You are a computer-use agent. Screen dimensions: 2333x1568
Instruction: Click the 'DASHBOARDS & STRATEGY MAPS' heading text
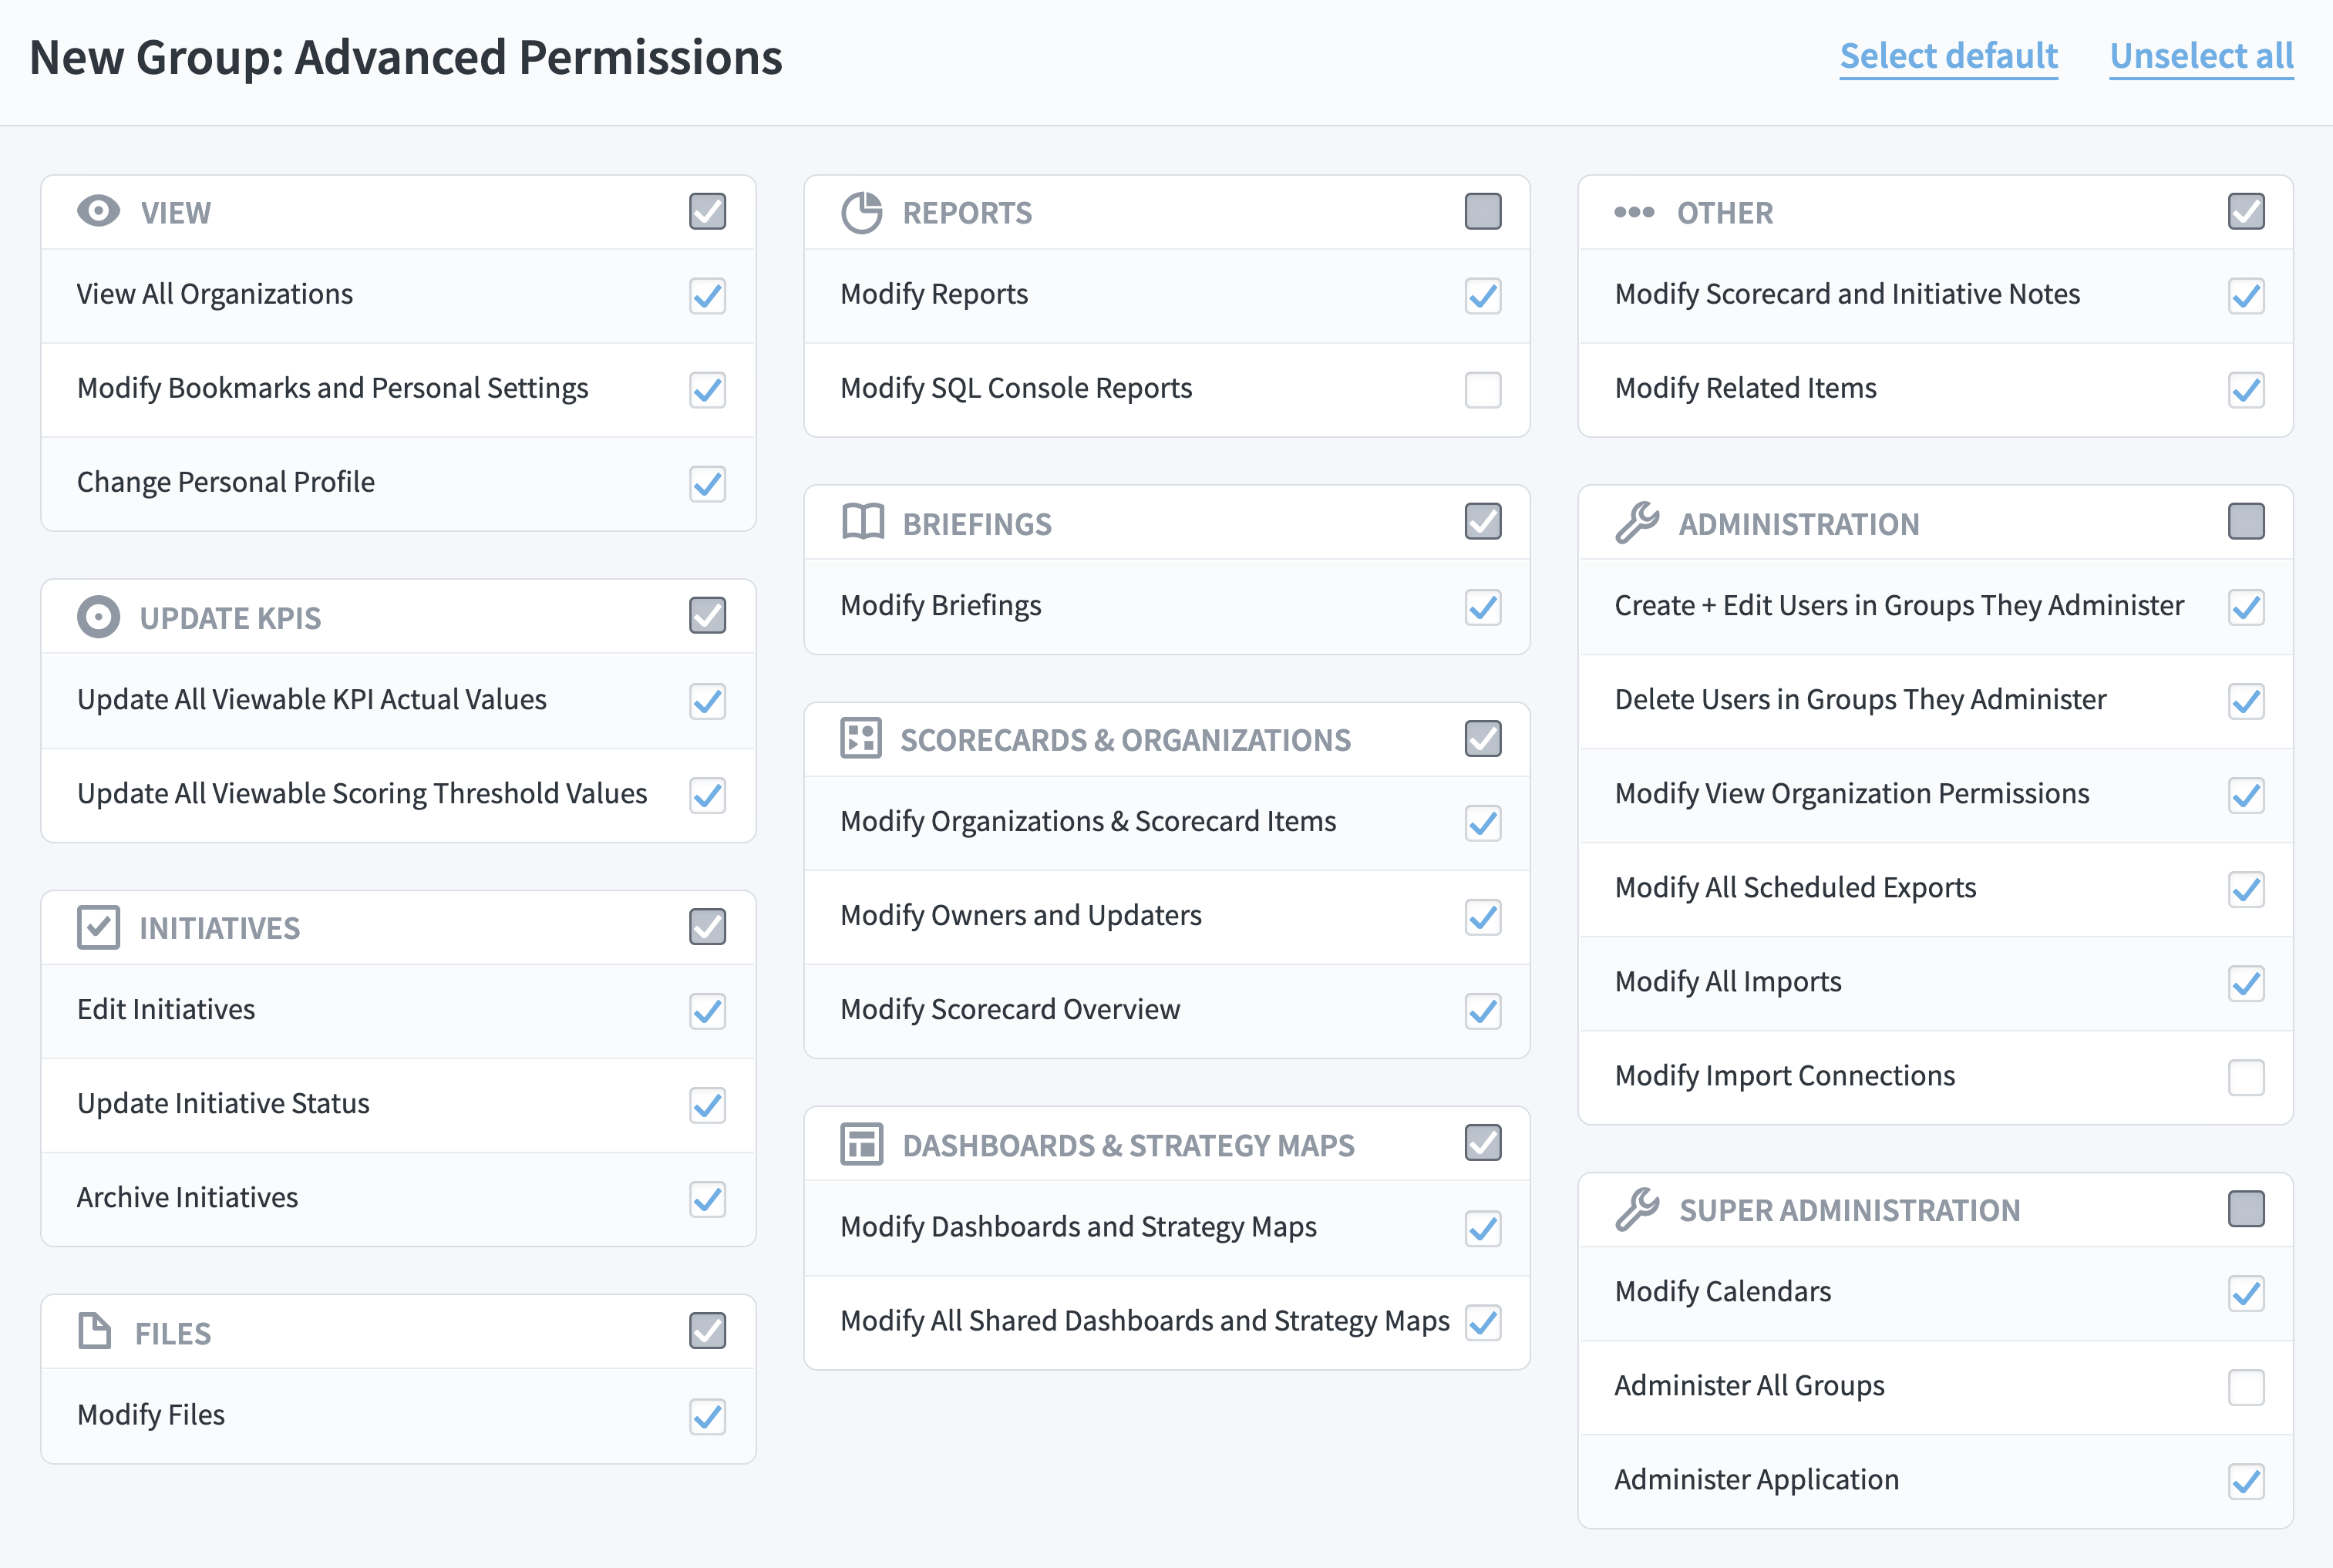click(1128, 1145)
